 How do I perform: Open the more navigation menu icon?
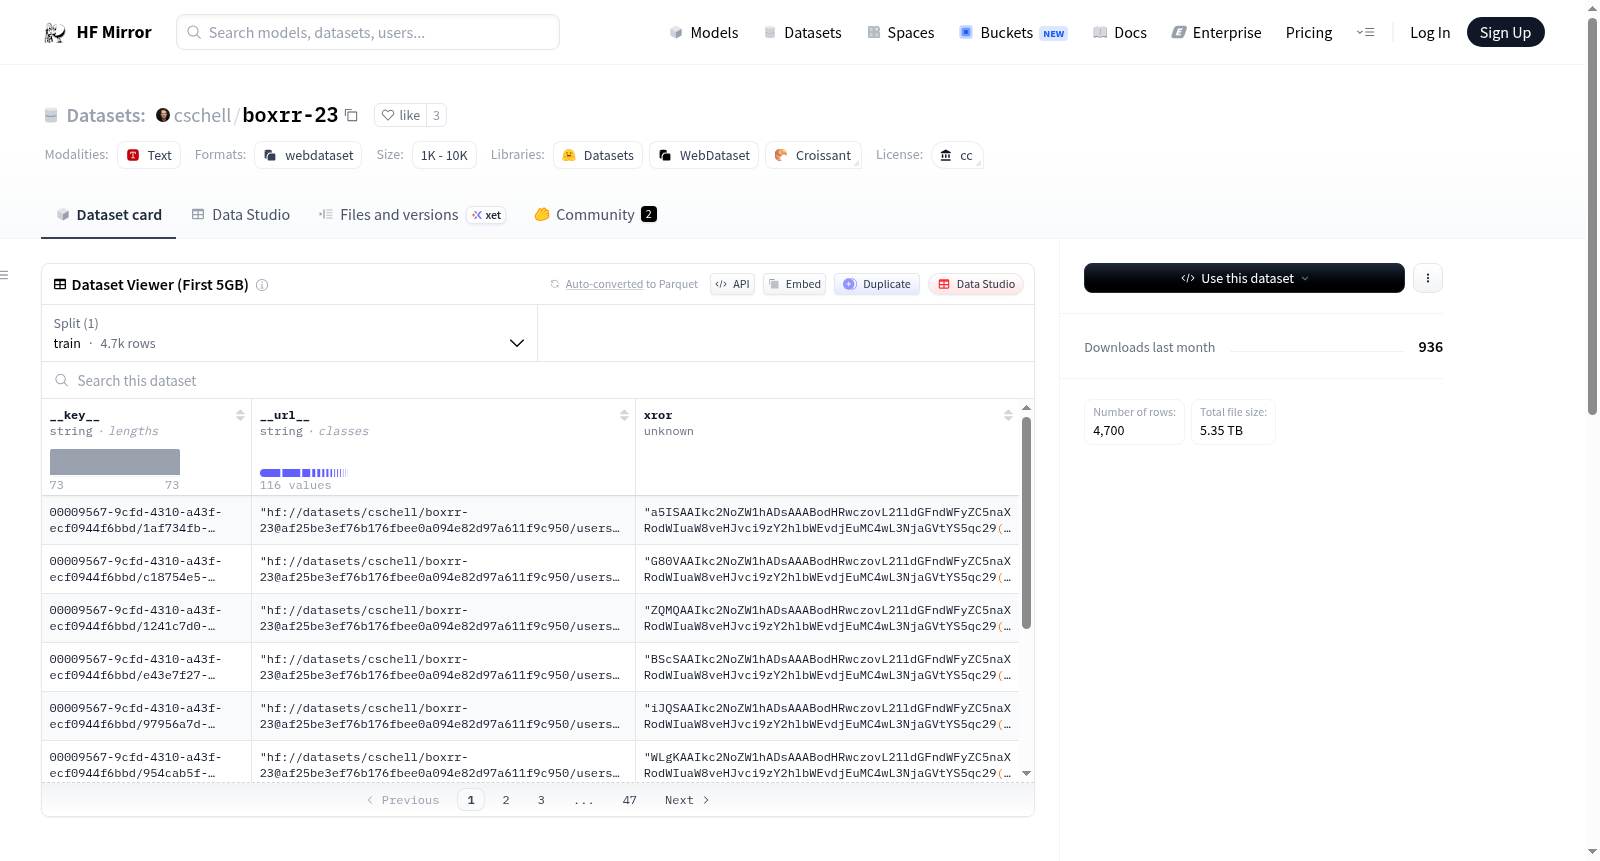[1365, 32]
